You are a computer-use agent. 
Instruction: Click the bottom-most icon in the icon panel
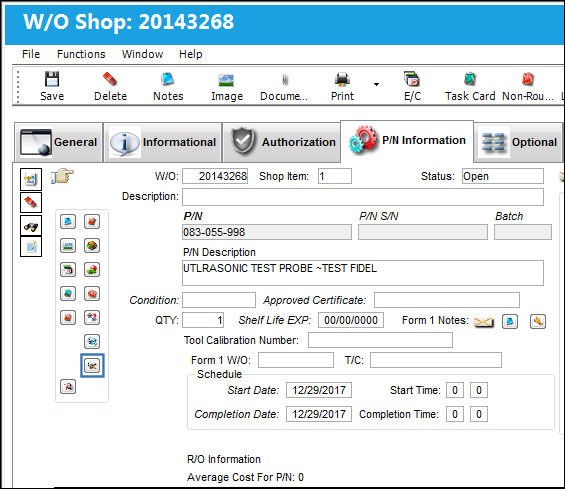(68, 387)
